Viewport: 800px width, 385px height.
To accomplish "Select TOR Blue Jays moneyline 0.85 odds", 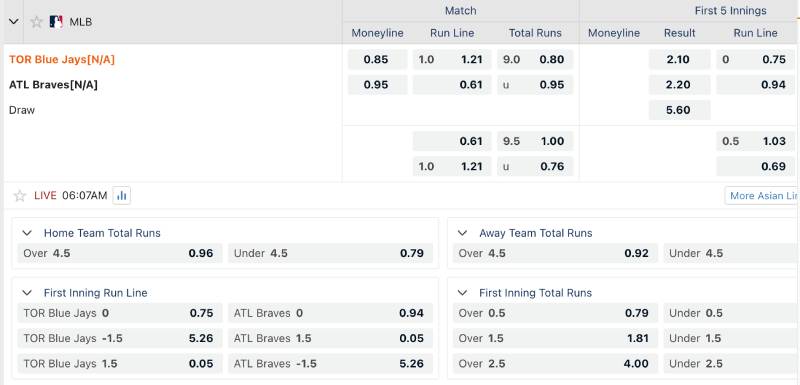I will tap(378, 59).
